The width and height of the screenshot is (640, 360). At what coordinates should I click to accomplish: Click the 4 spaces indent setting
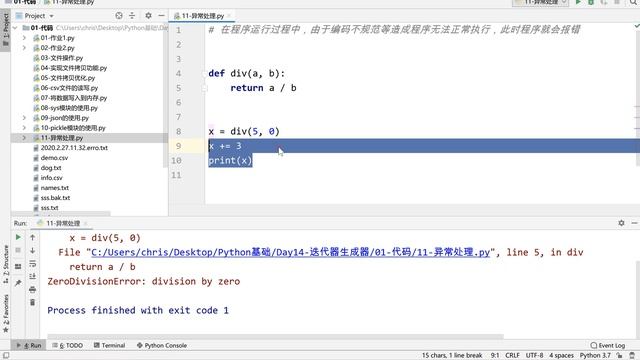pos(561,356)
